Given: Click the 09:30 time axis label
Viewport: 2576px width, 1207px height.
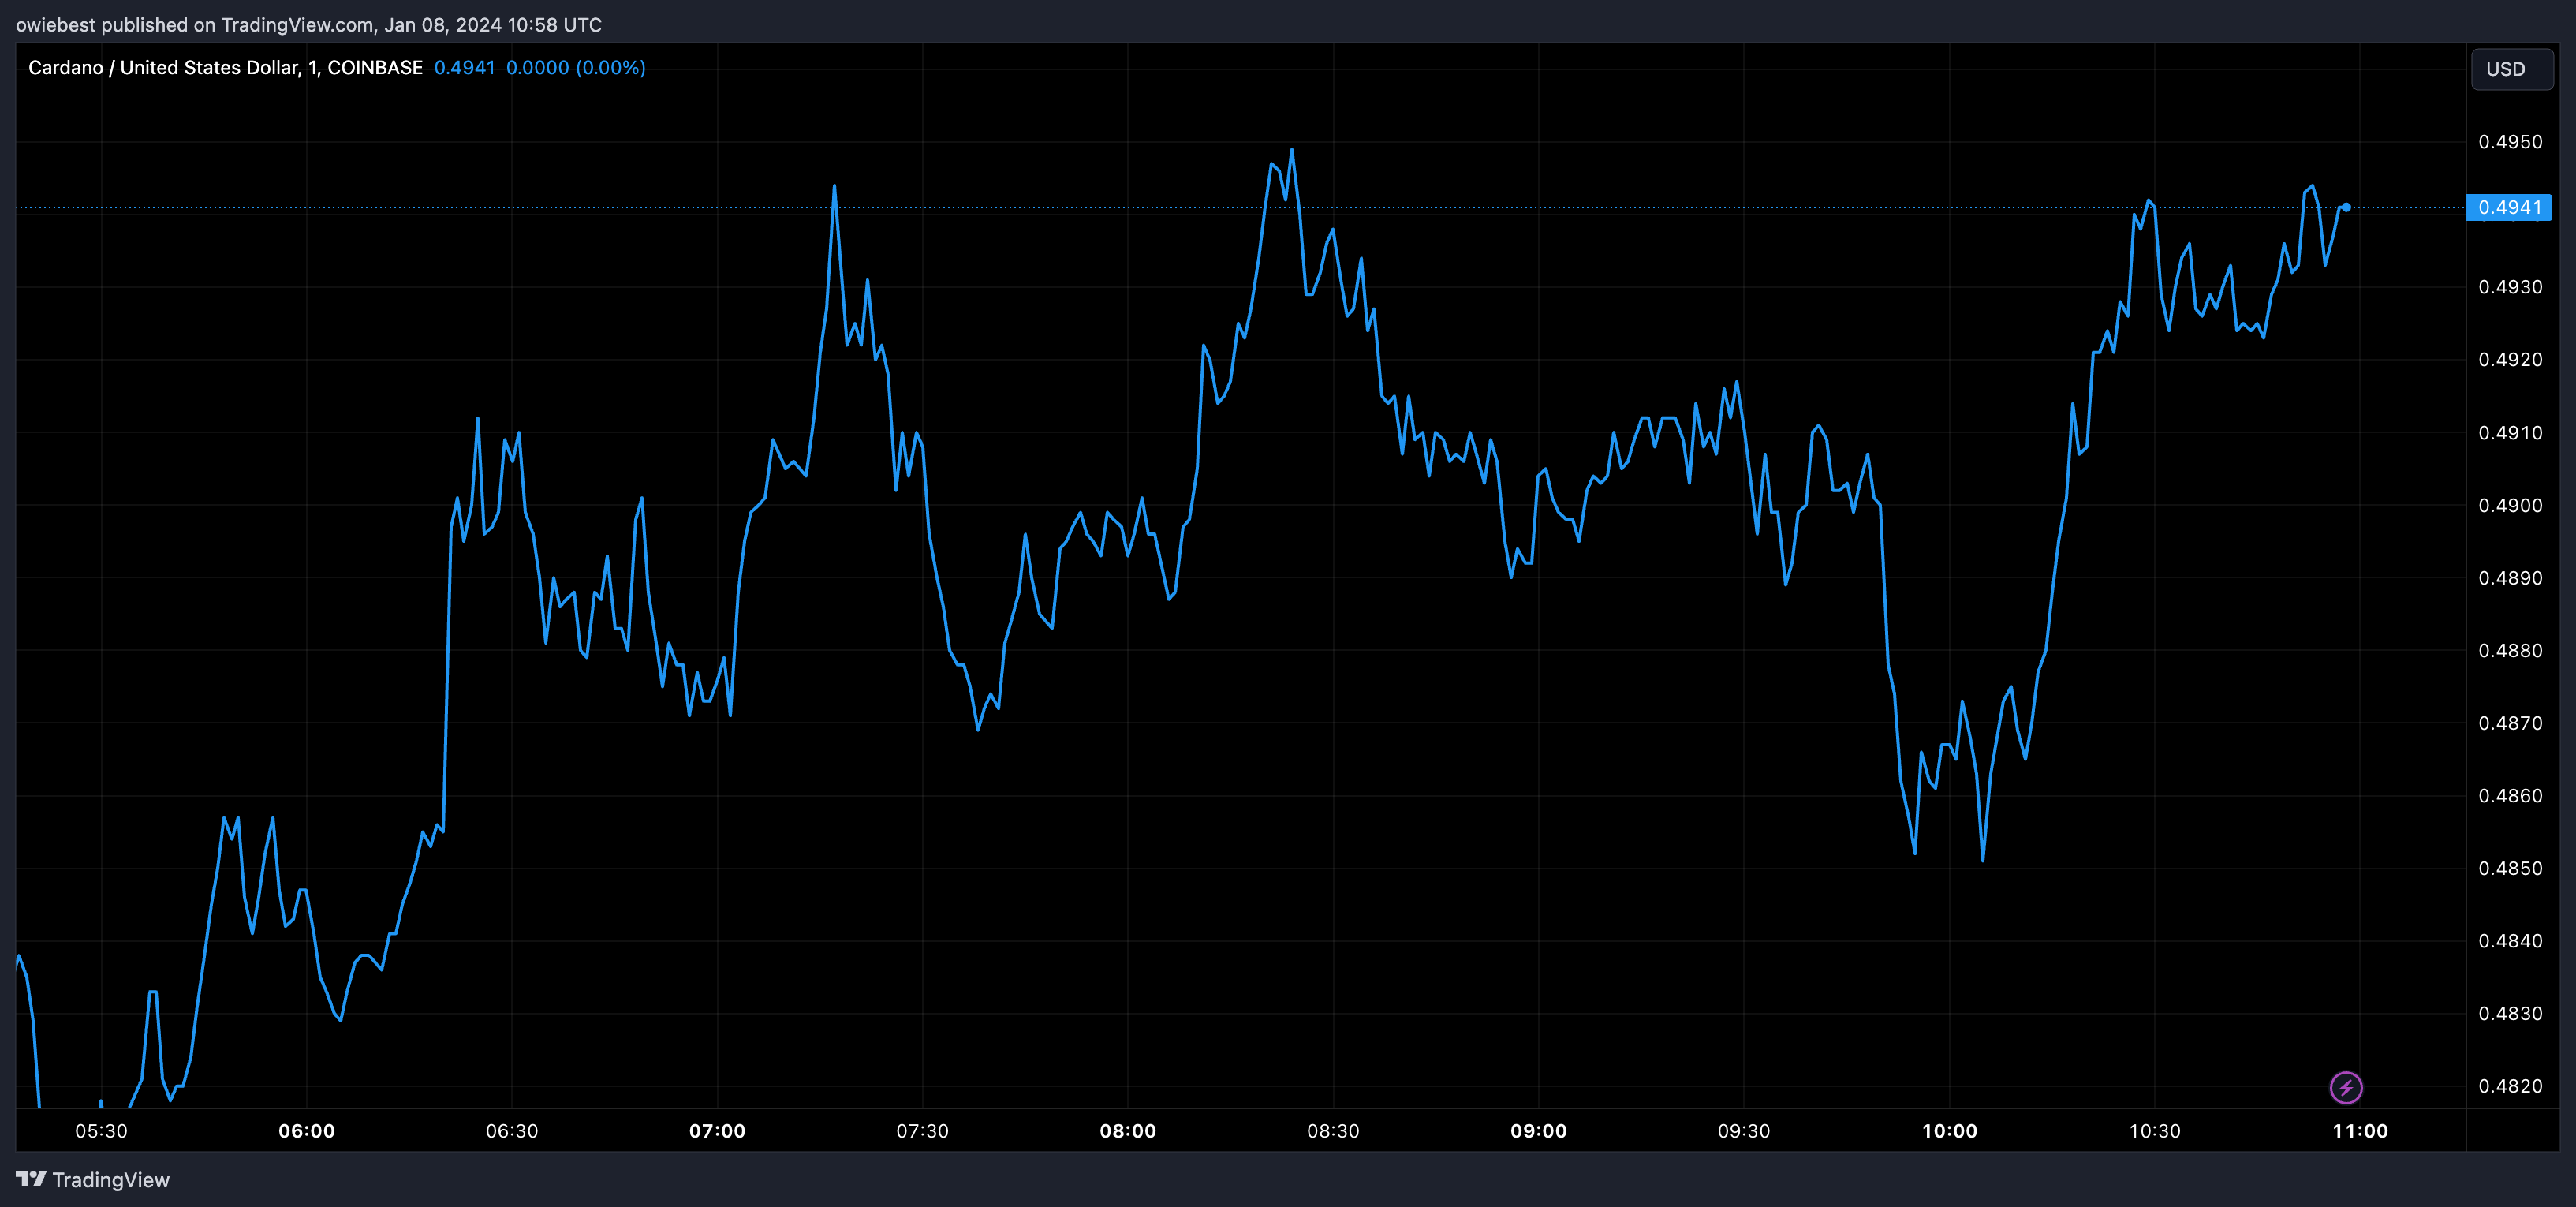Looking at the screenshot, I should (x=1744, y=1131).
